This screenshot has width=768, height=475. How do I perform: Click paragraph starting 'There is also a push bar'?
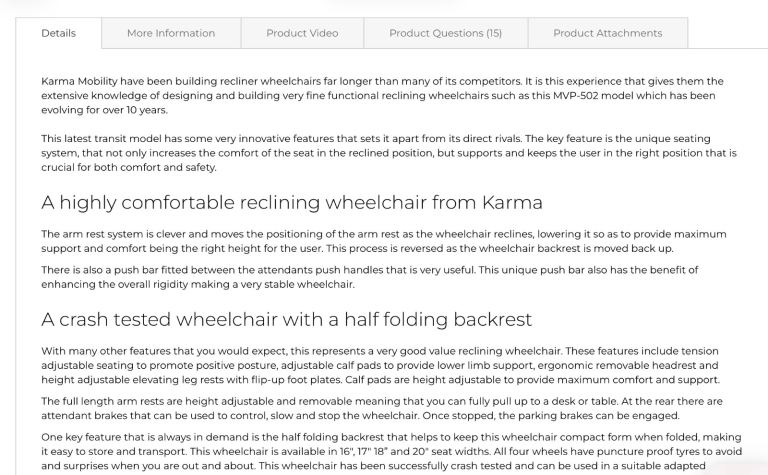pos(370,277)
